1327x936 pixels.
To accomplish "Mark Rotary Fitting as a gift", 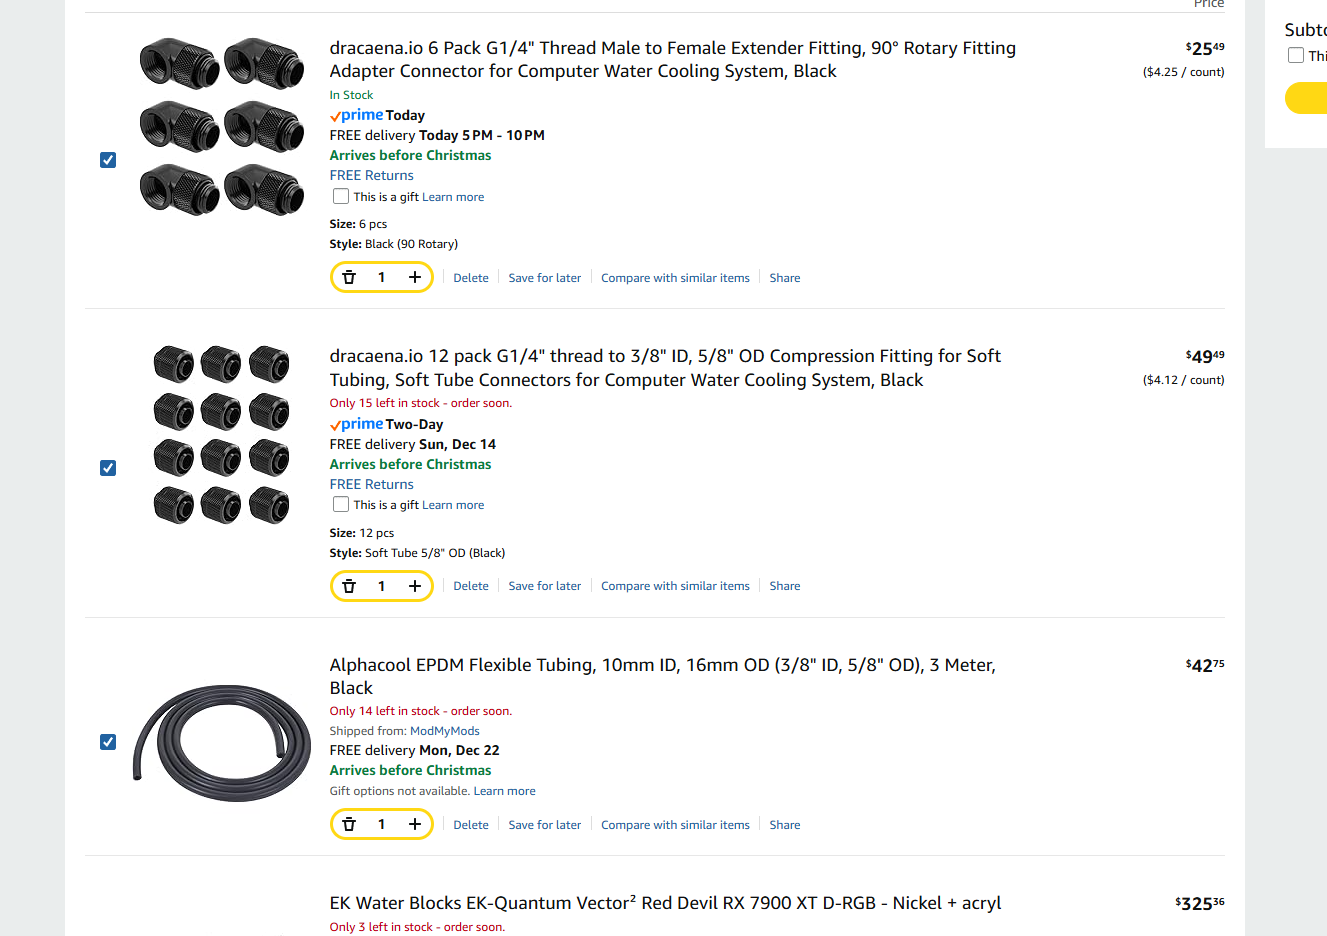I will click(x=341, y=197).
